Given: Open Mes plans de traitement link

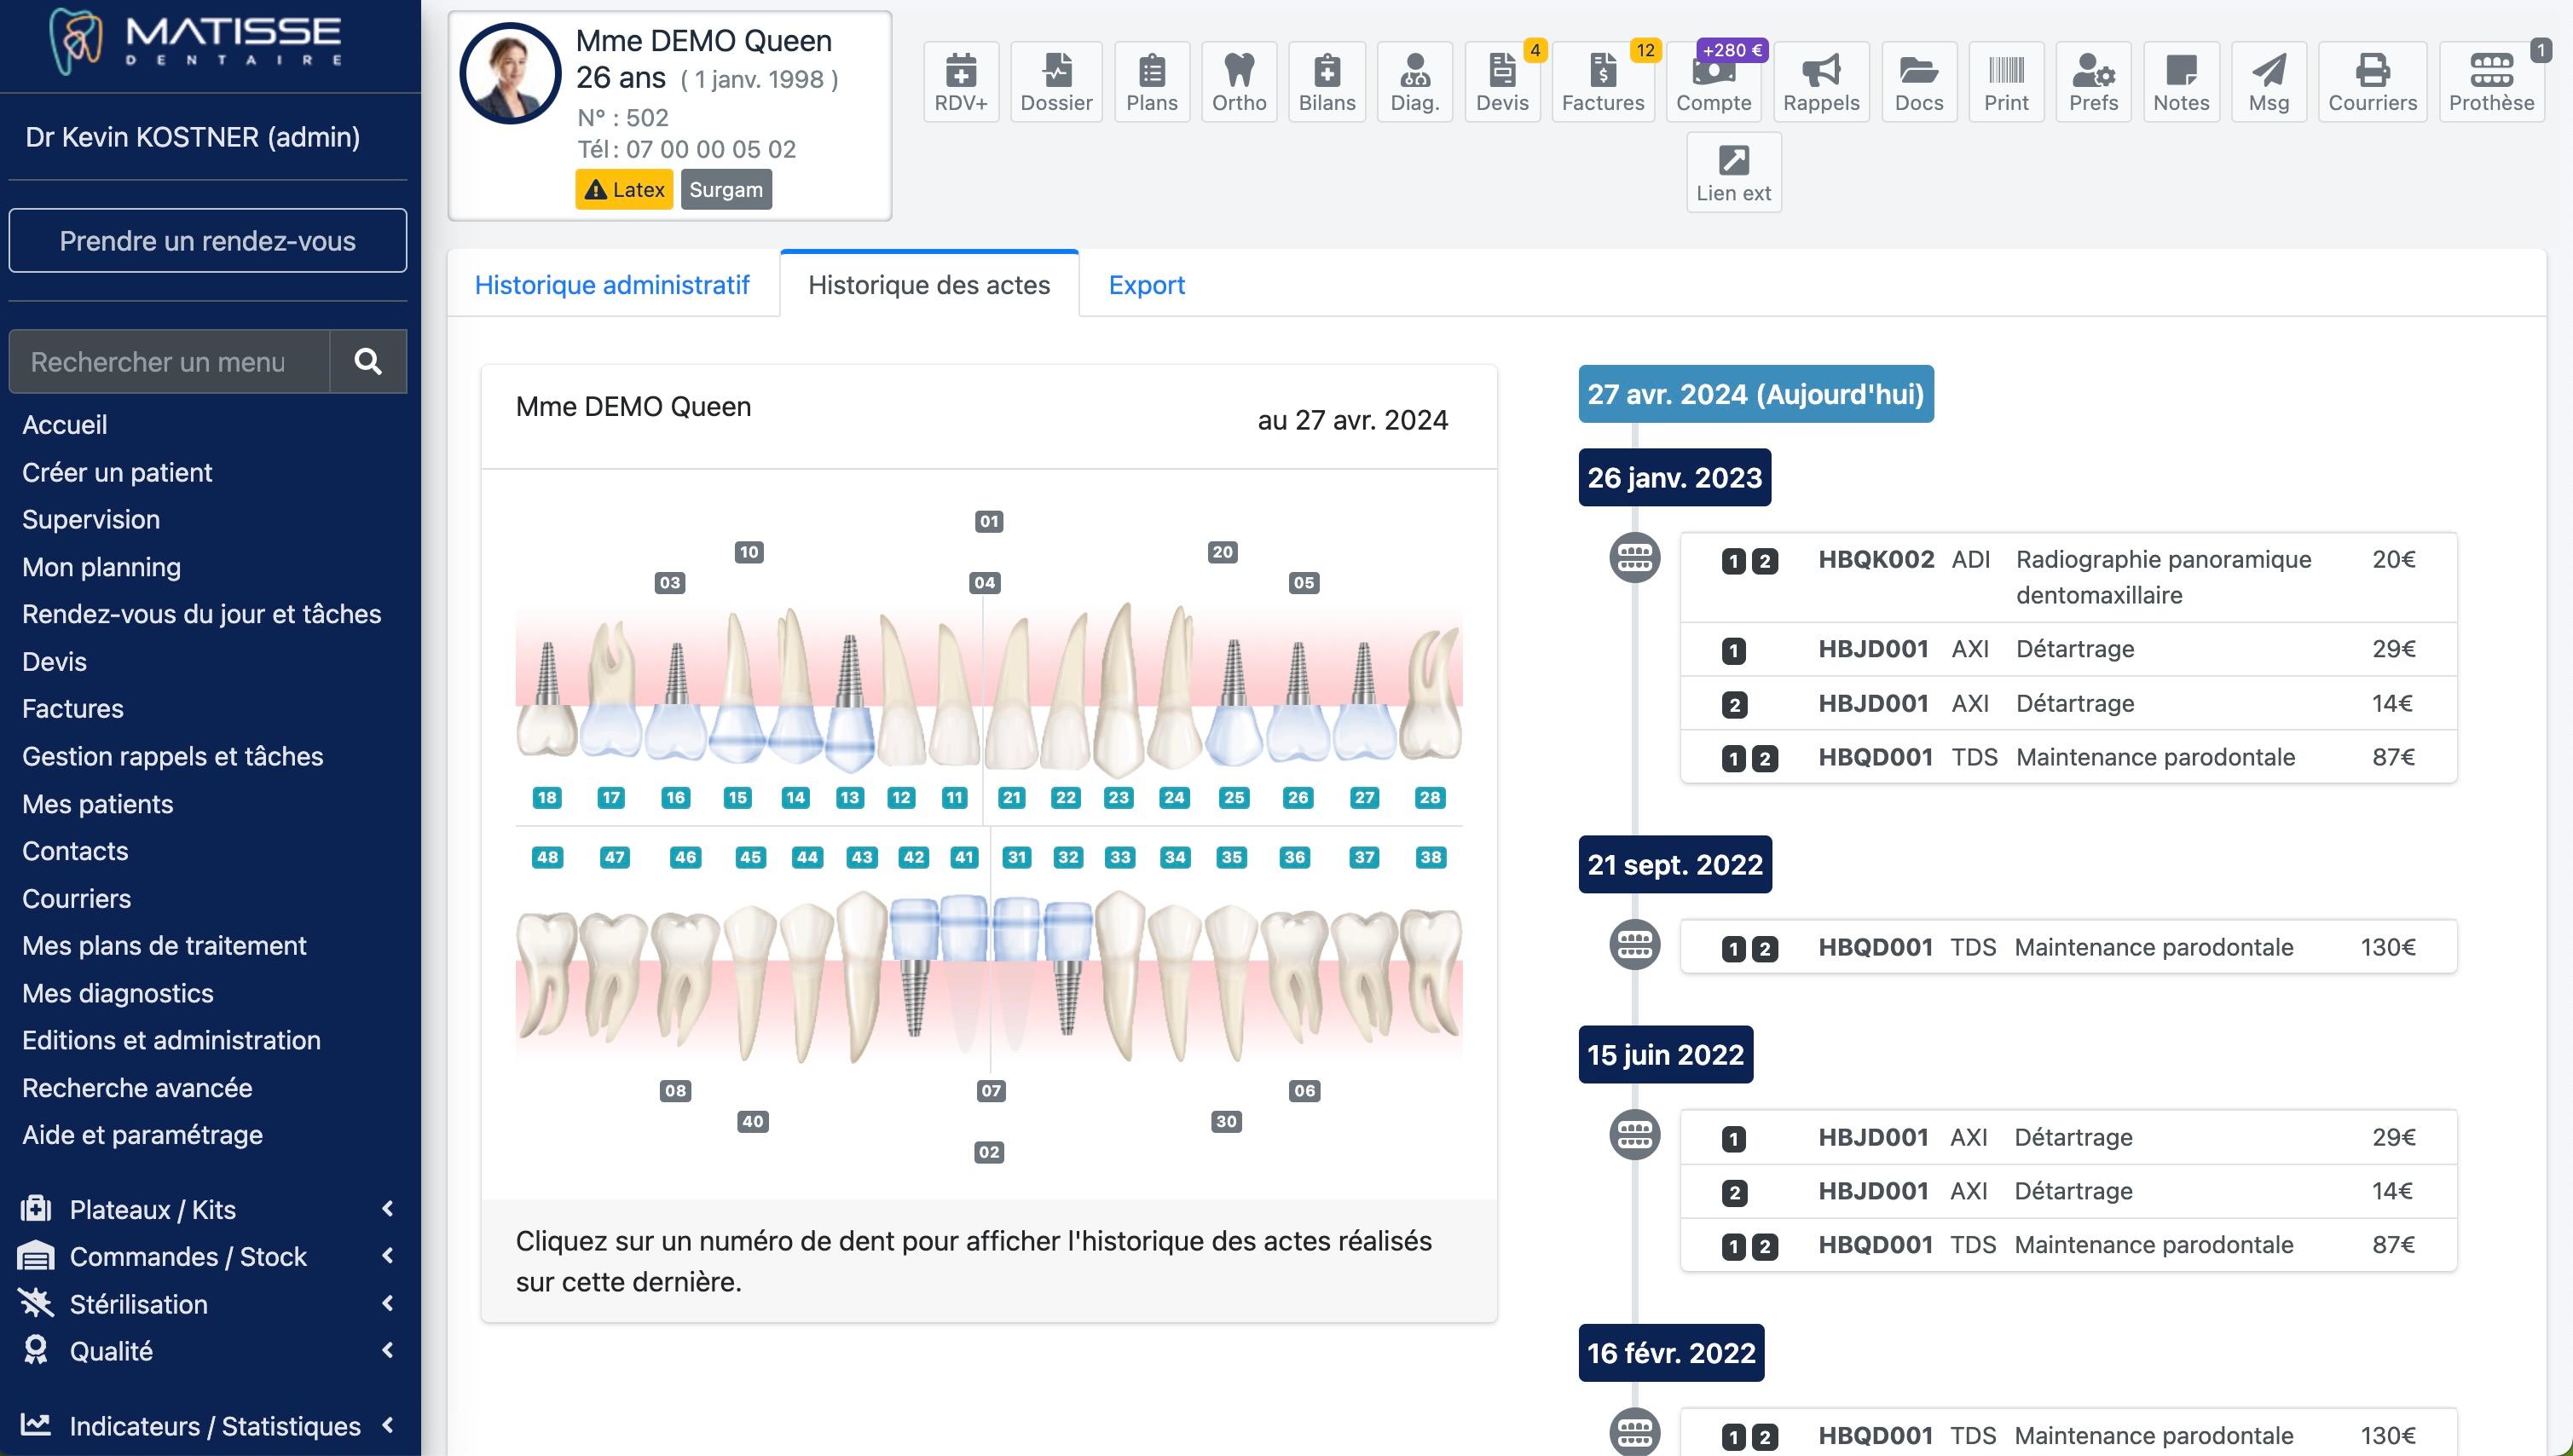Looking at the screenshot, I should click(164, 945).
